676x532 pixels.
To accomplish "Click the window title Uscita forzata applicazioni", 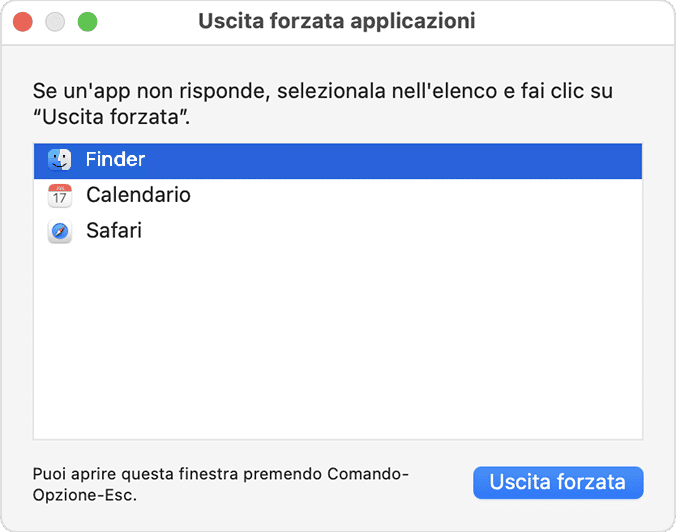I will [x=337, y=21].
